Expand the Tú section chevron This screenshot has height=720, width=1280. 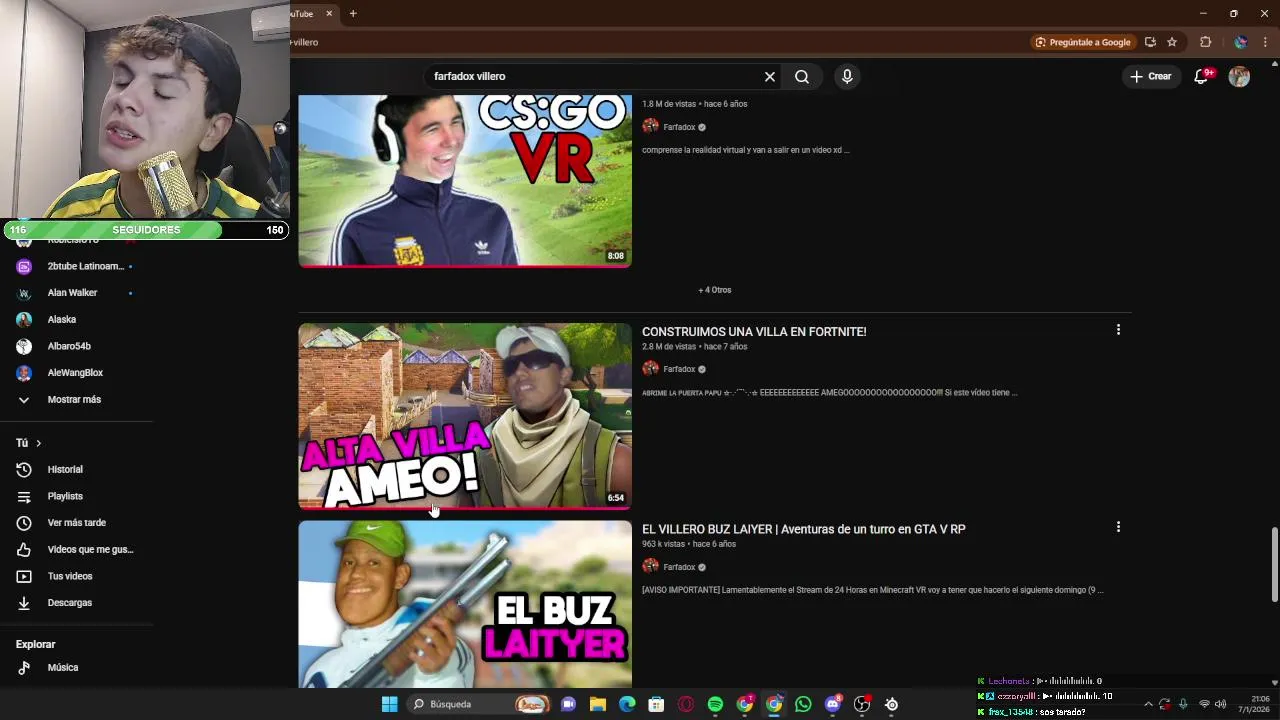click(x=39, y=443)
